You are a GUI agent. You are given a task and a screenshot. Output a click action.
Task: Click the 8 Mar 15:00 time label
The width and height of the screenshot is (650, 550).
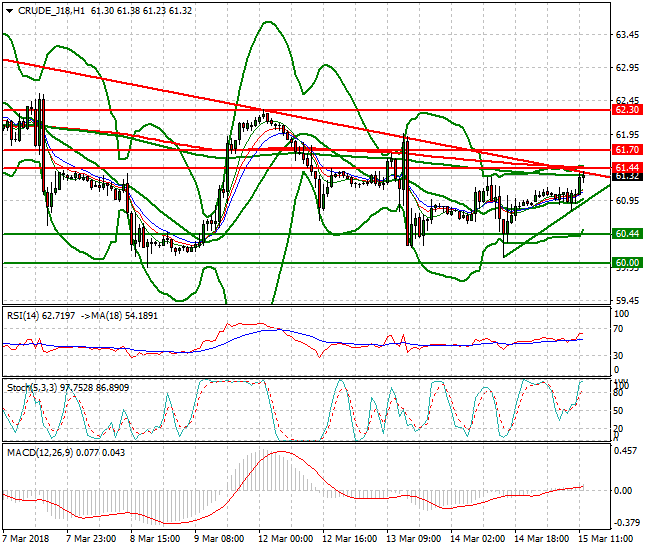point(155,539)
